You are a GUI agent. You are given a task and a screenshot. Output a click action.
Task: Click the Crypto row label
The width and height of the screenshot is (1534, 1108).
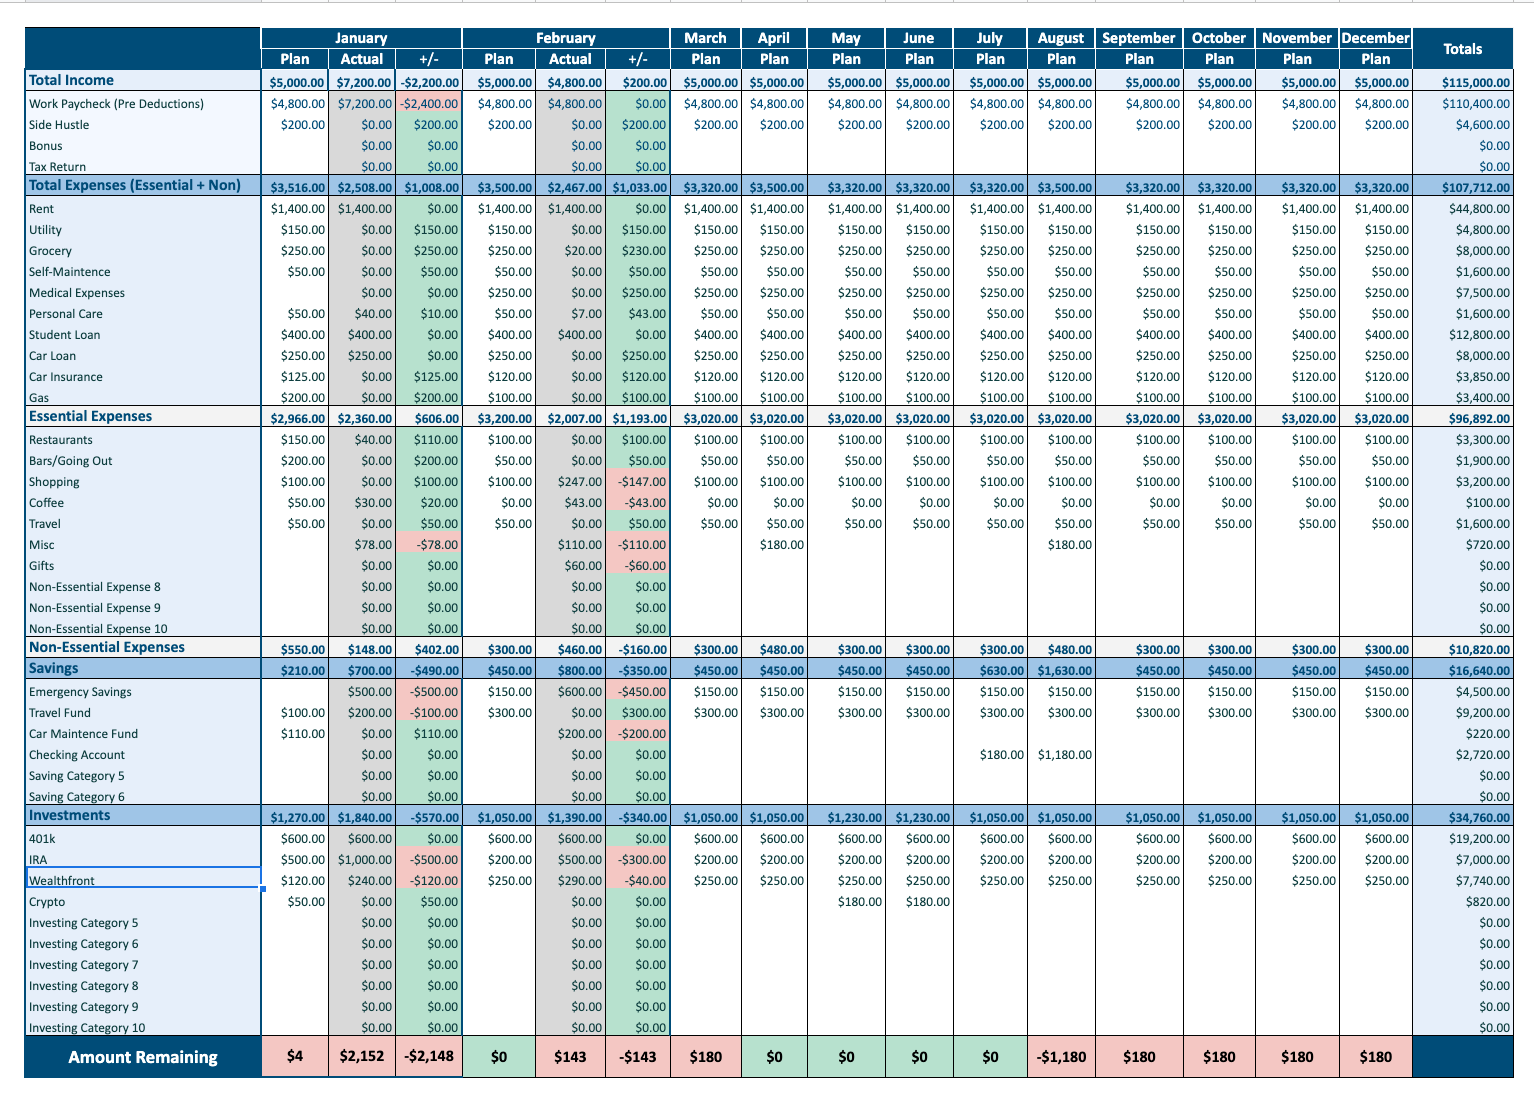[x=47, y=902]
